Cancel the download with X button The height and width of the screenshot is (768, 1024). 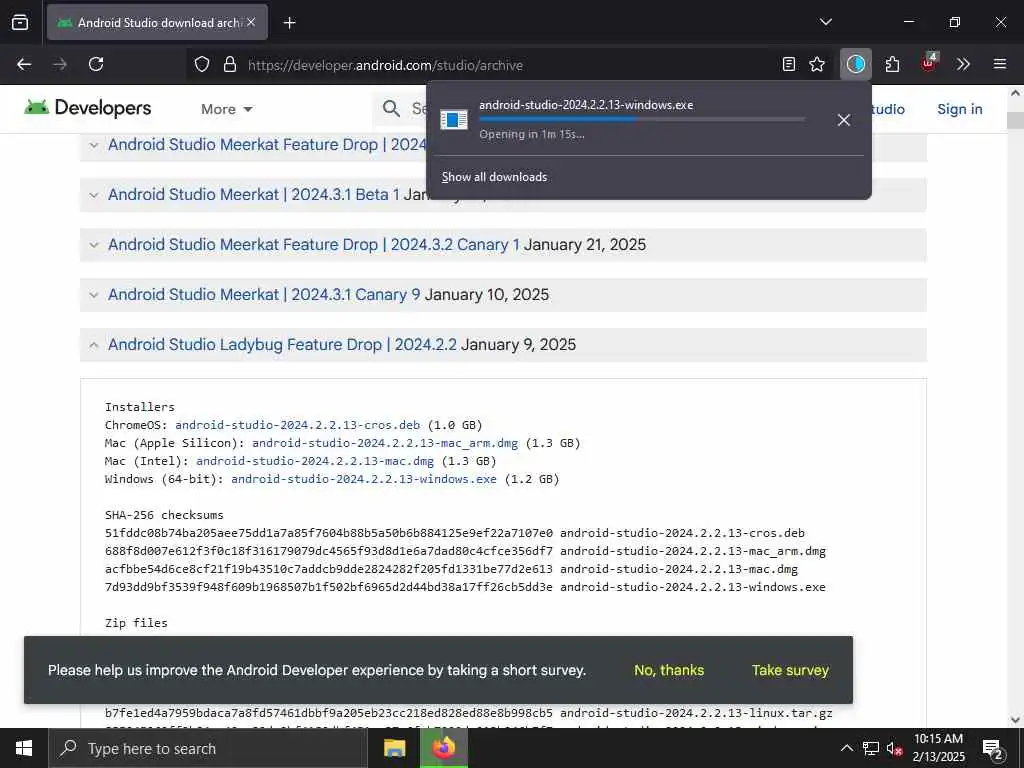[844, 120]
